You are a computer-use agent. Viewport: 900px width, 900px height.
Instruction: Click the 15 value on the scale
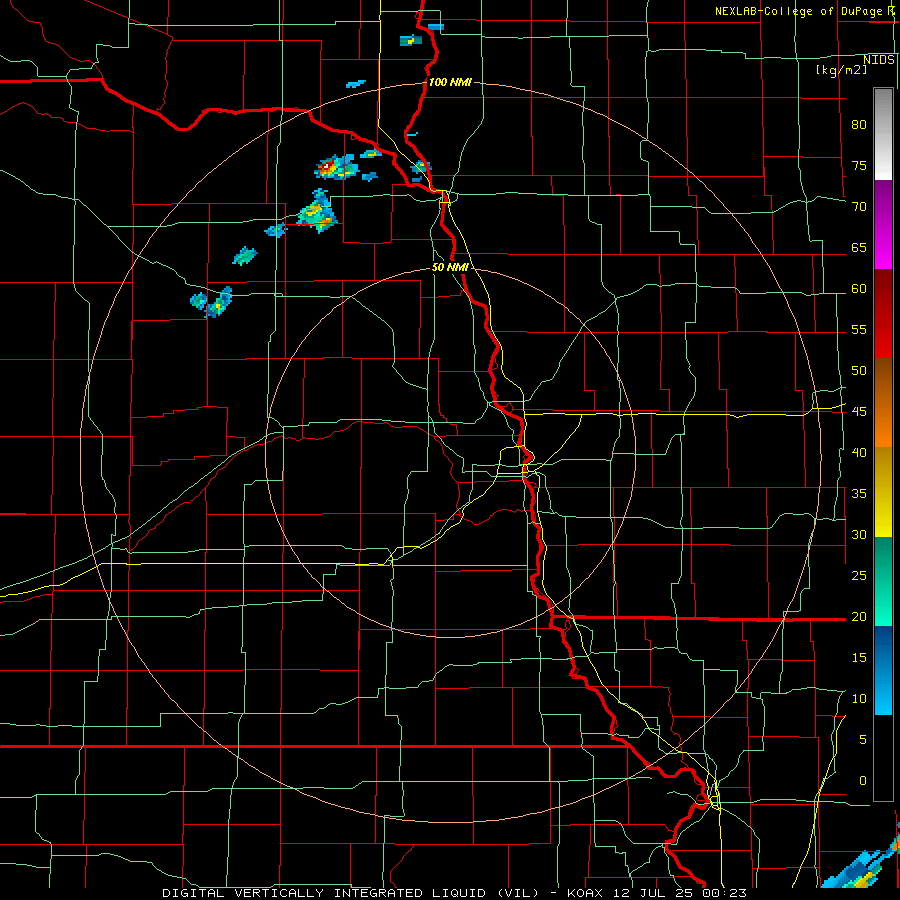(x=859, y=658)
